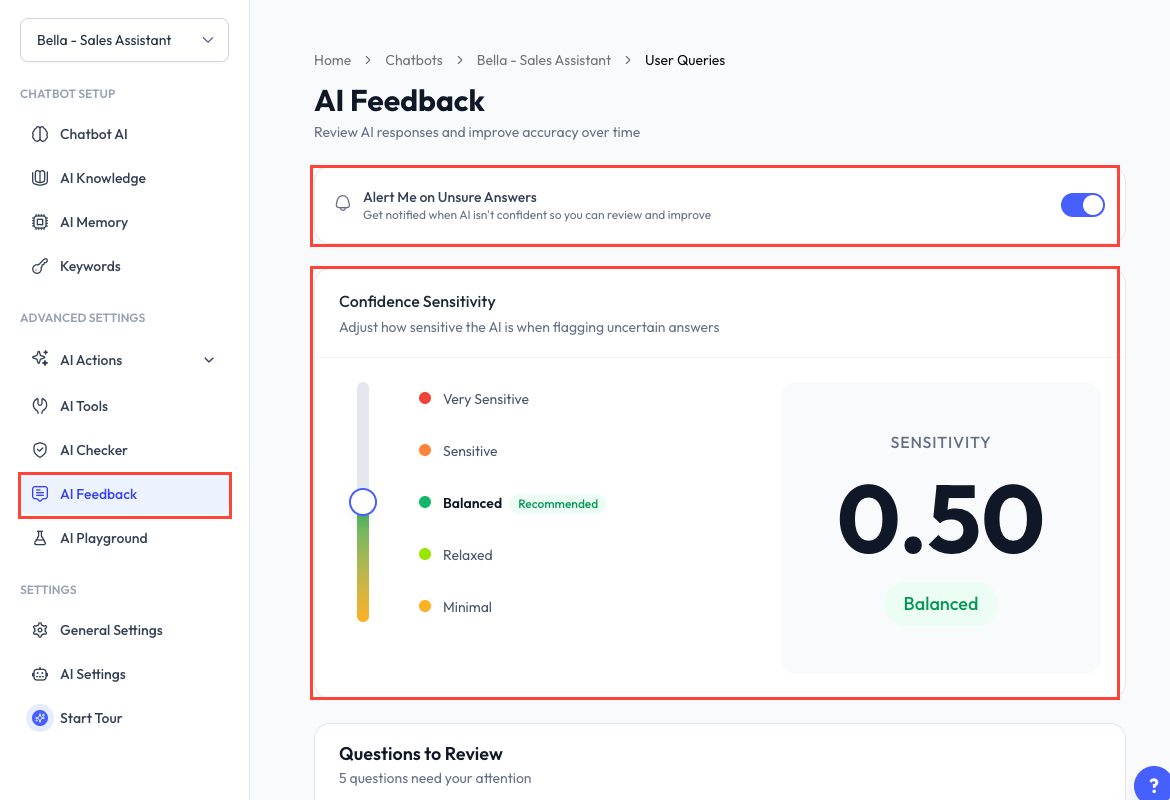Click the AI Settings robot icon
Image resolution: width=1170 pixels, height=800 pixels.
(x=40, y=674)
